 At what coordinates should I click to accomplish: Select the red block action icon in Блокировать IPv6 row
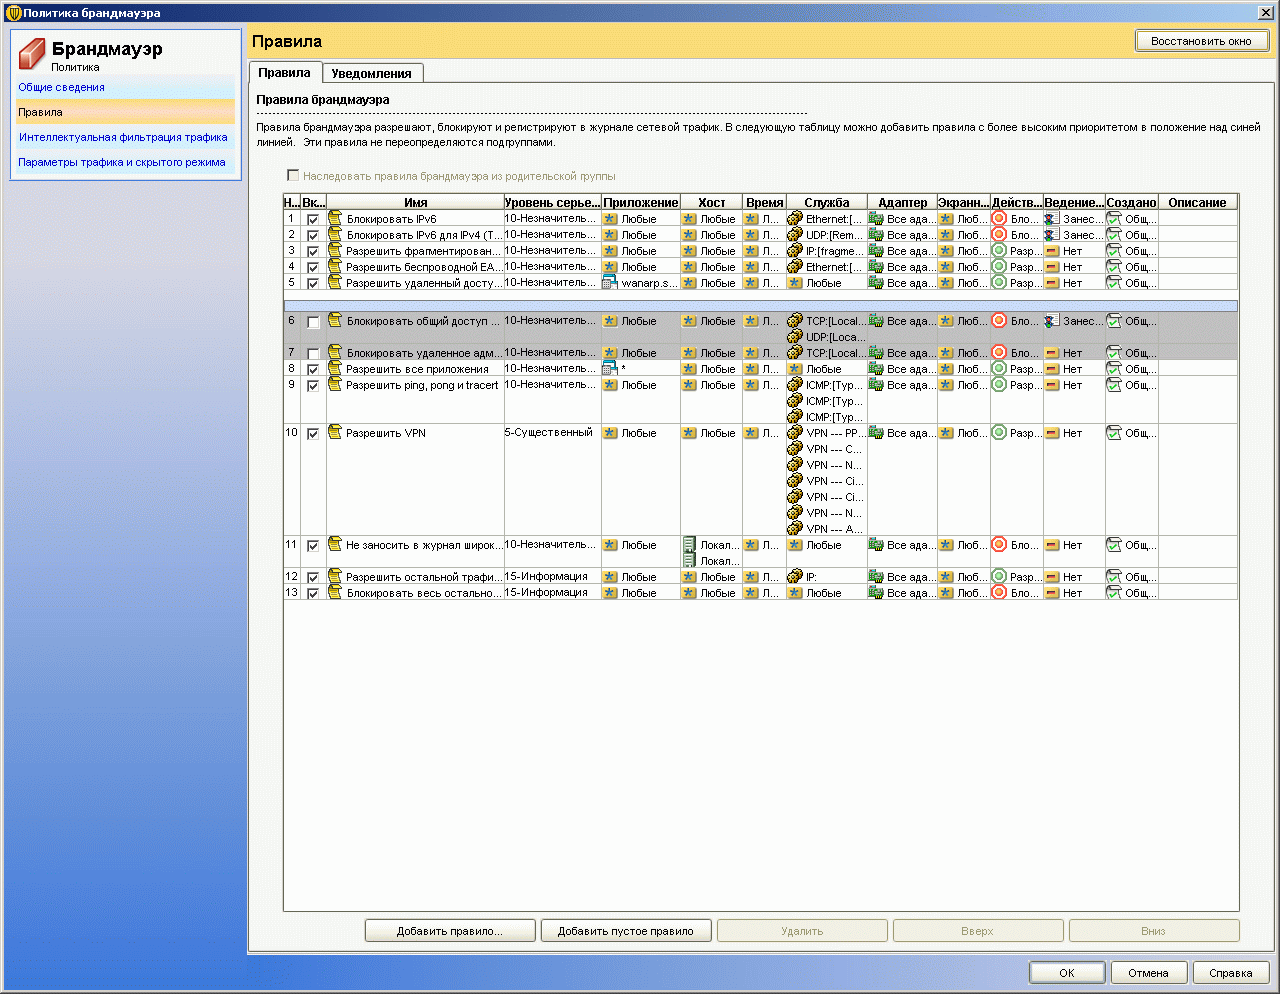(999, 218)
